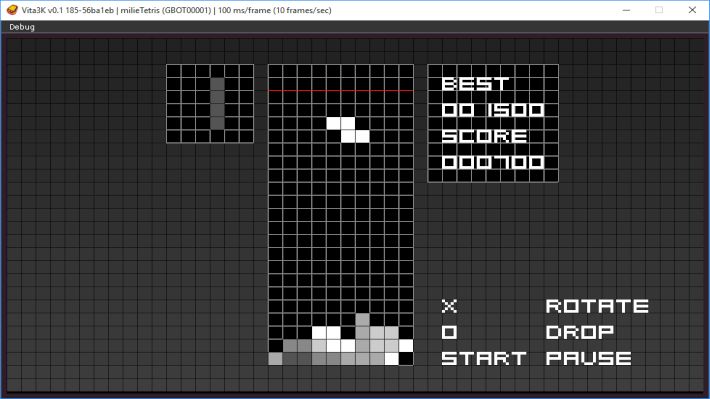Click the disabled maximize window button

click(x=659, y=10)
